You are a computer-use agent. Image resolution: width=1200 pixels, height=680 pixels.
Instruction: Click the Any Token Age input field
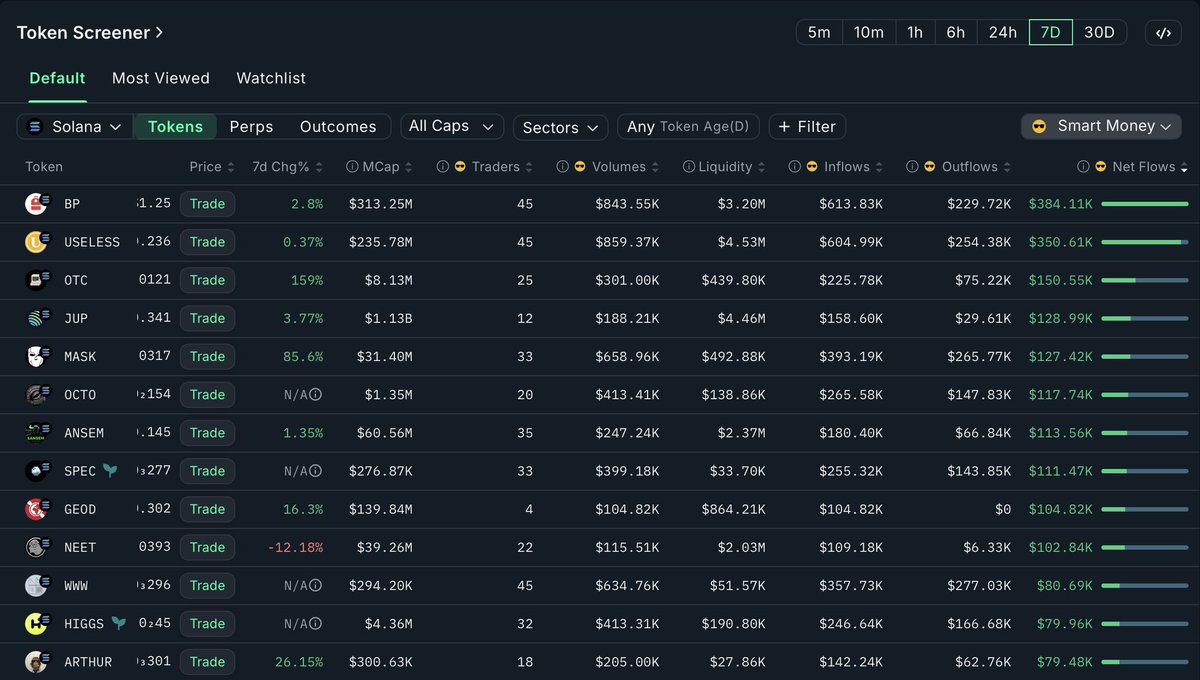coord(688,127)
